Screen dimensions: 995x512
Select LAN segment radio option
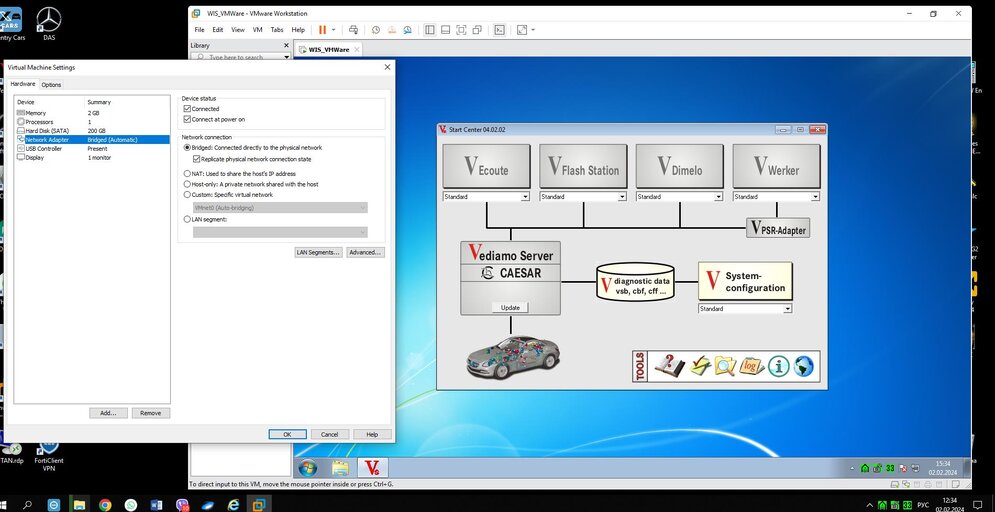coord(187,219)
